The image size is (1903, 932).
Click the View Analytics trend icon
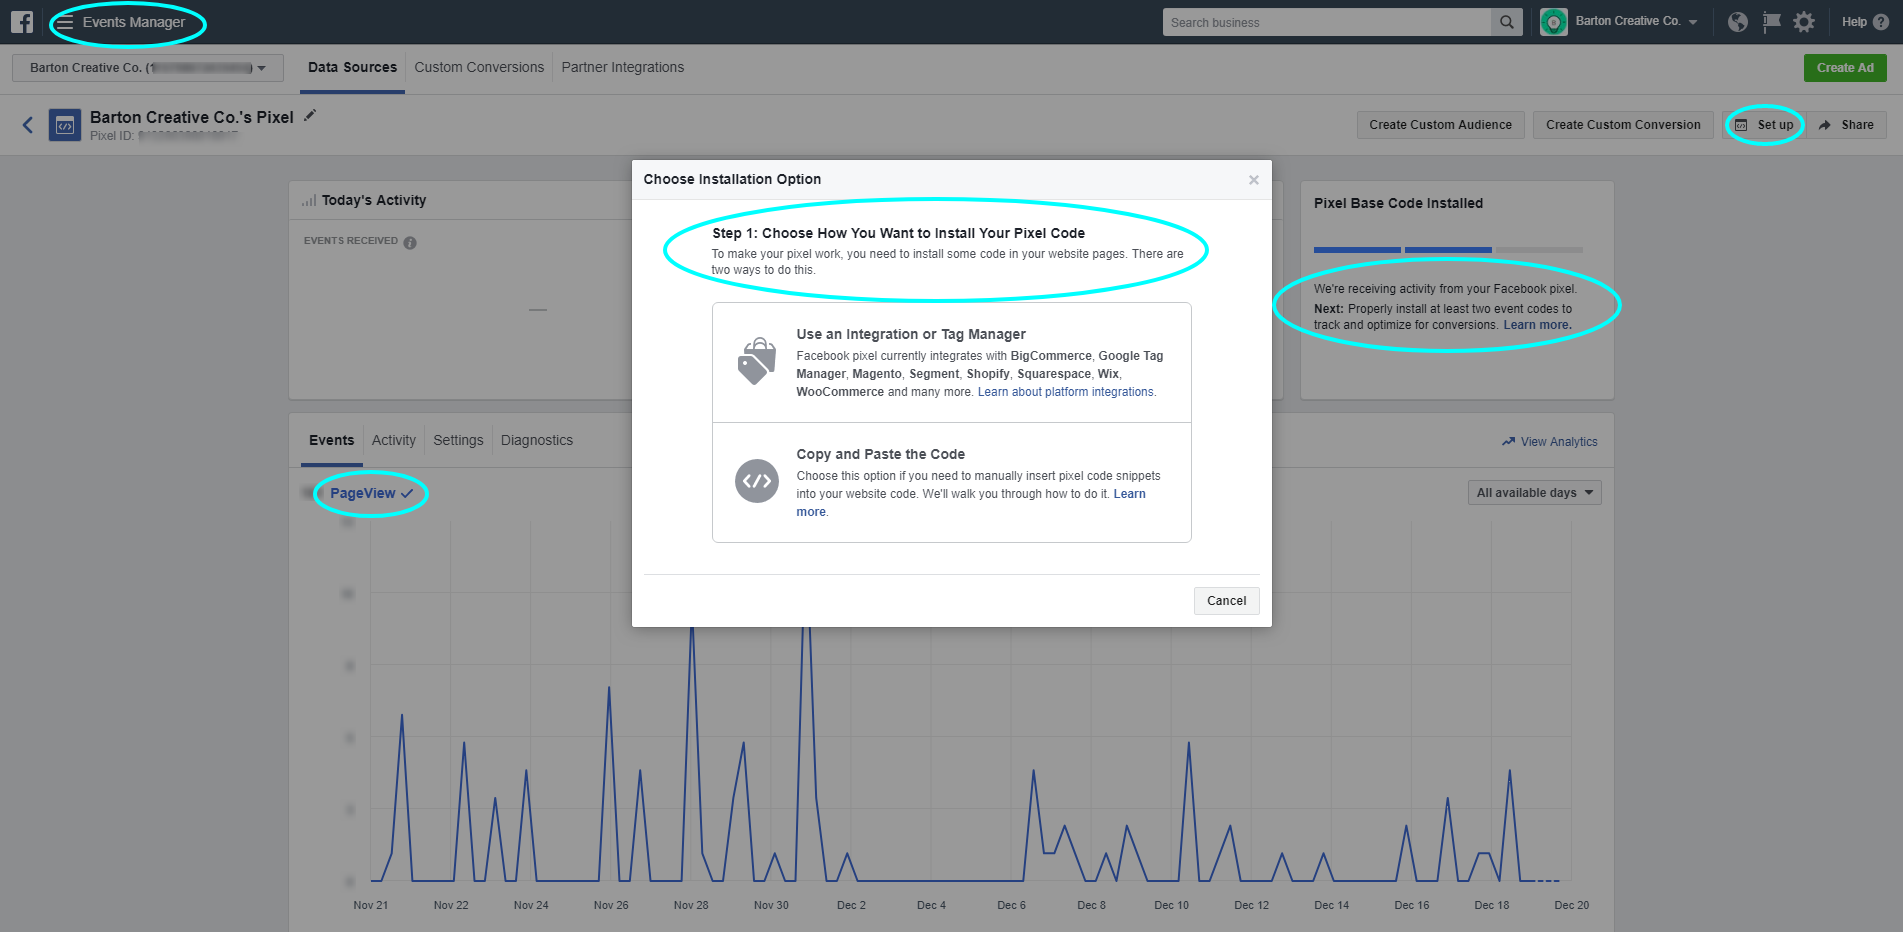[1508, 441]
